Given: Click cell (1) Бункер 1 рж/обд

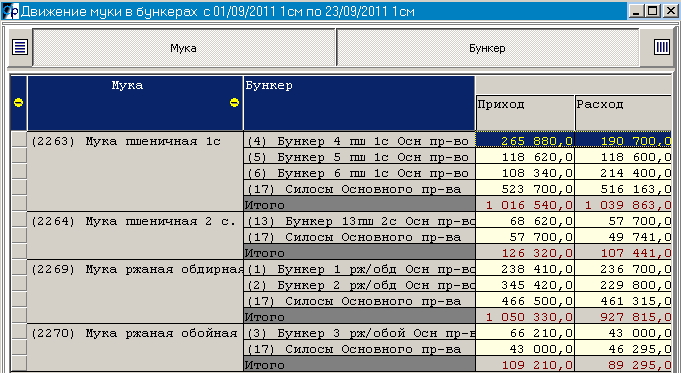Looking at the screenshot, I should pyautogui.click(x=359, y=268).
